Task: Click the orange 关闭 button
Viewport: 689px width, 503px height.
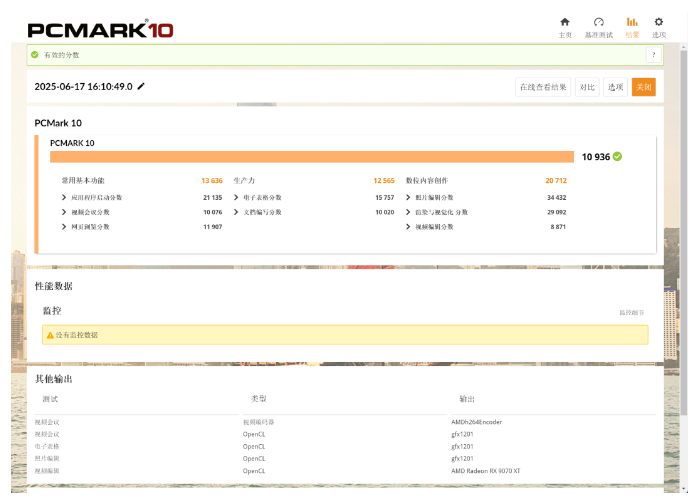Action: [x=643, y=87]
